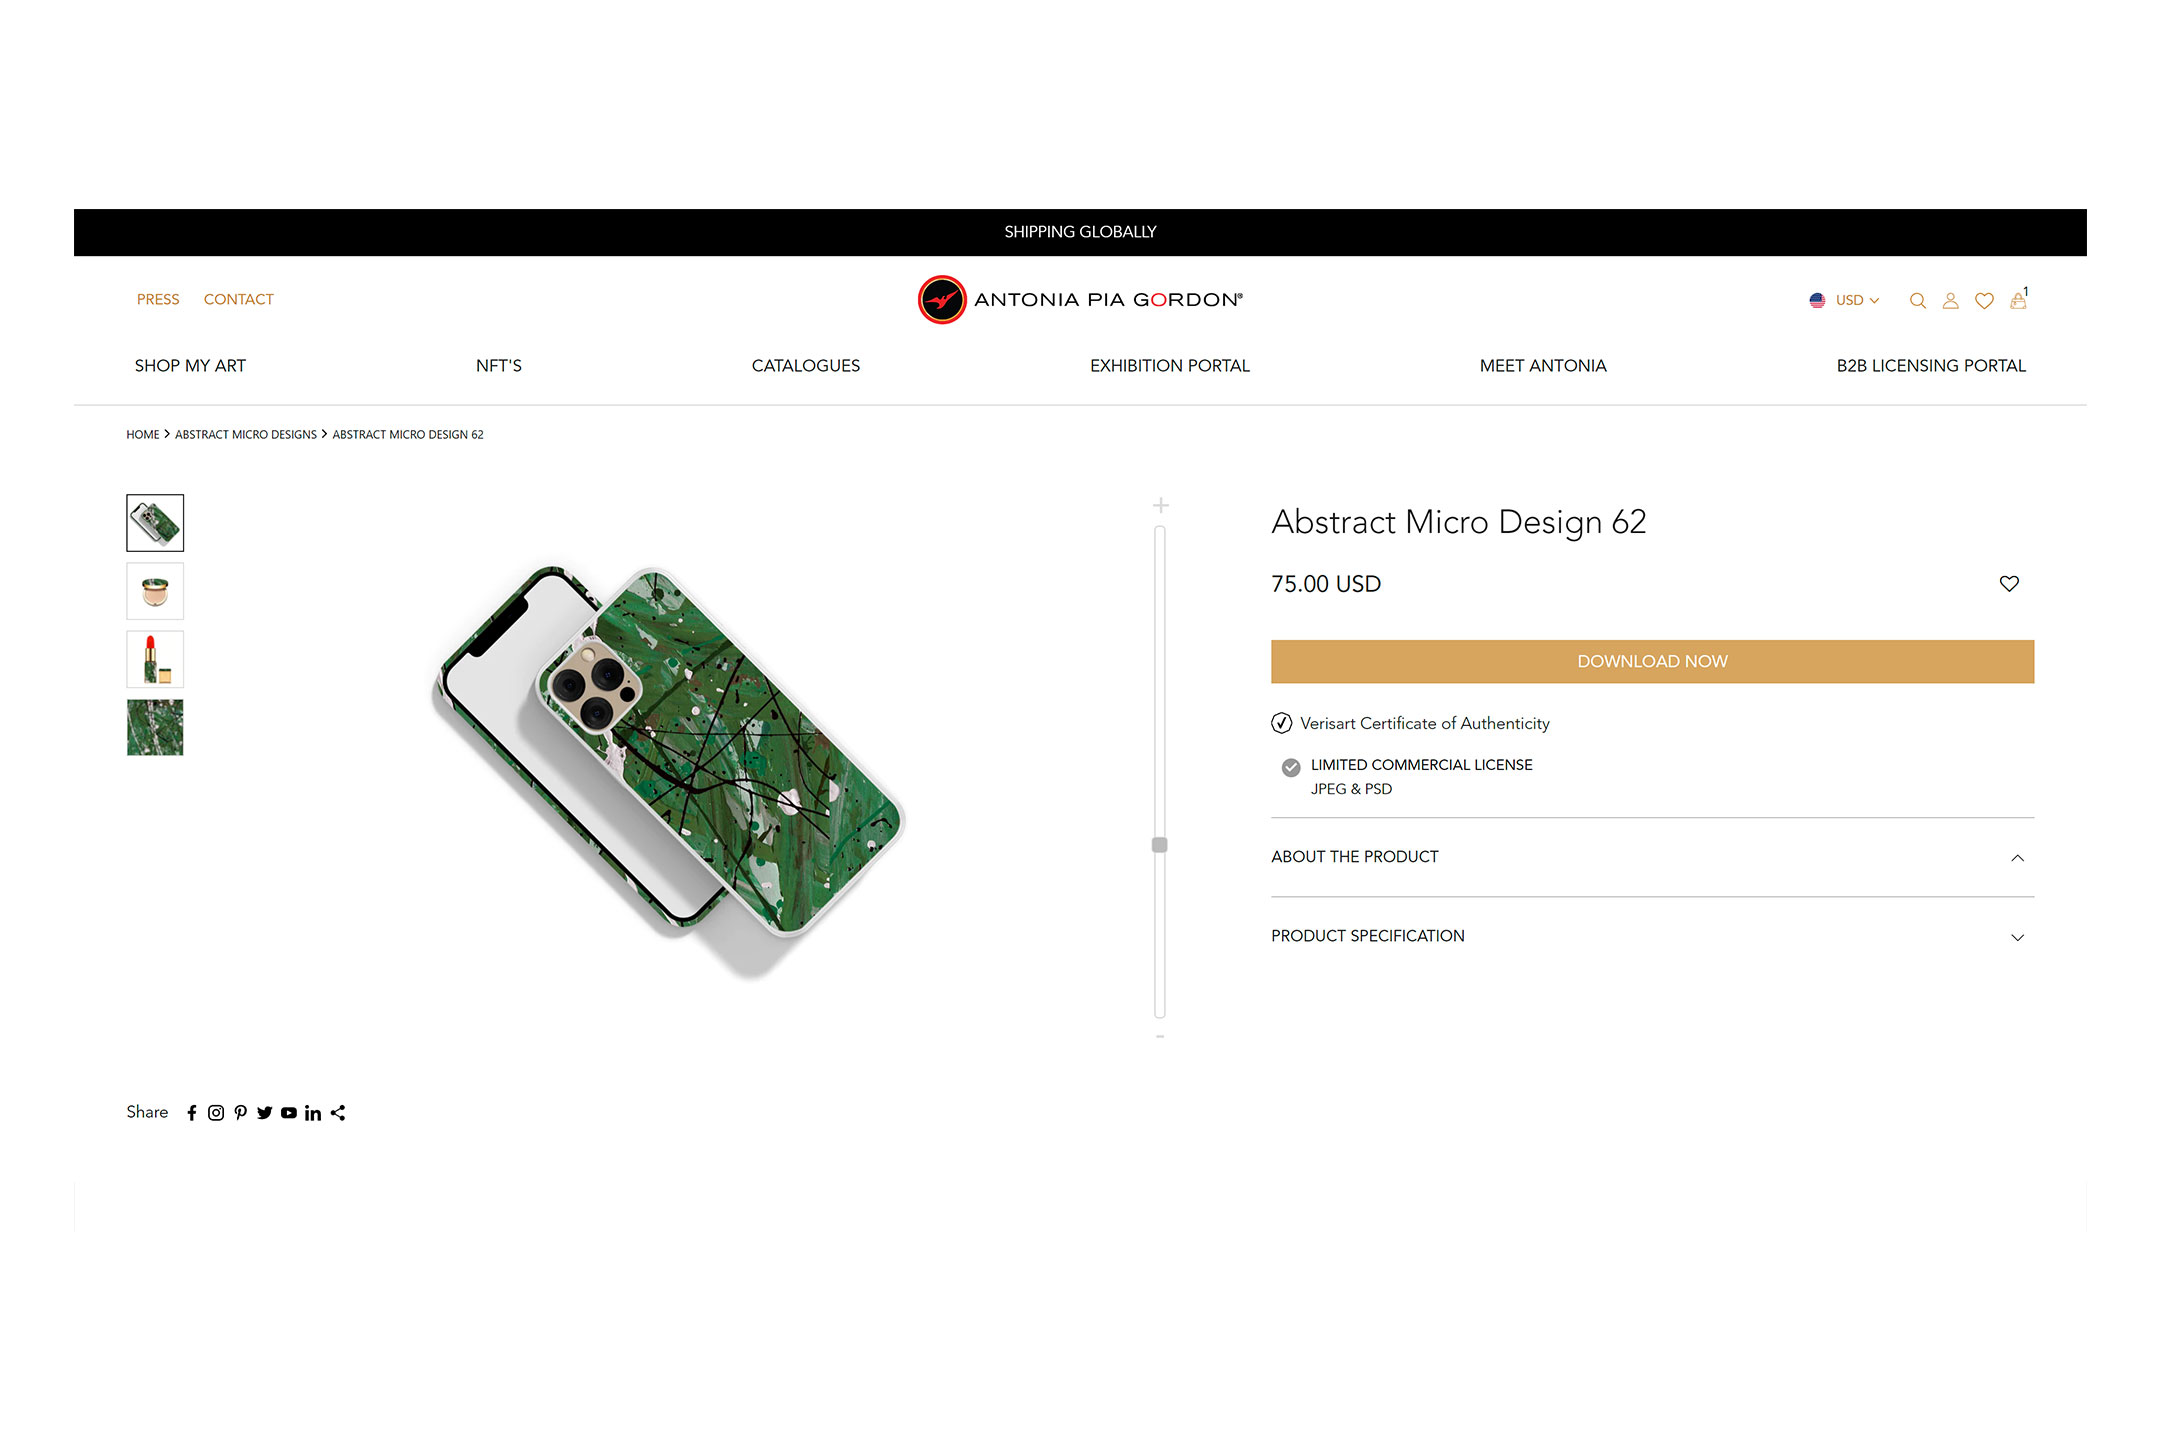The height and width of the screenshot is (1440, 2160).
Task: Open the header wishlist heart icon
Action: point(1984,300)
